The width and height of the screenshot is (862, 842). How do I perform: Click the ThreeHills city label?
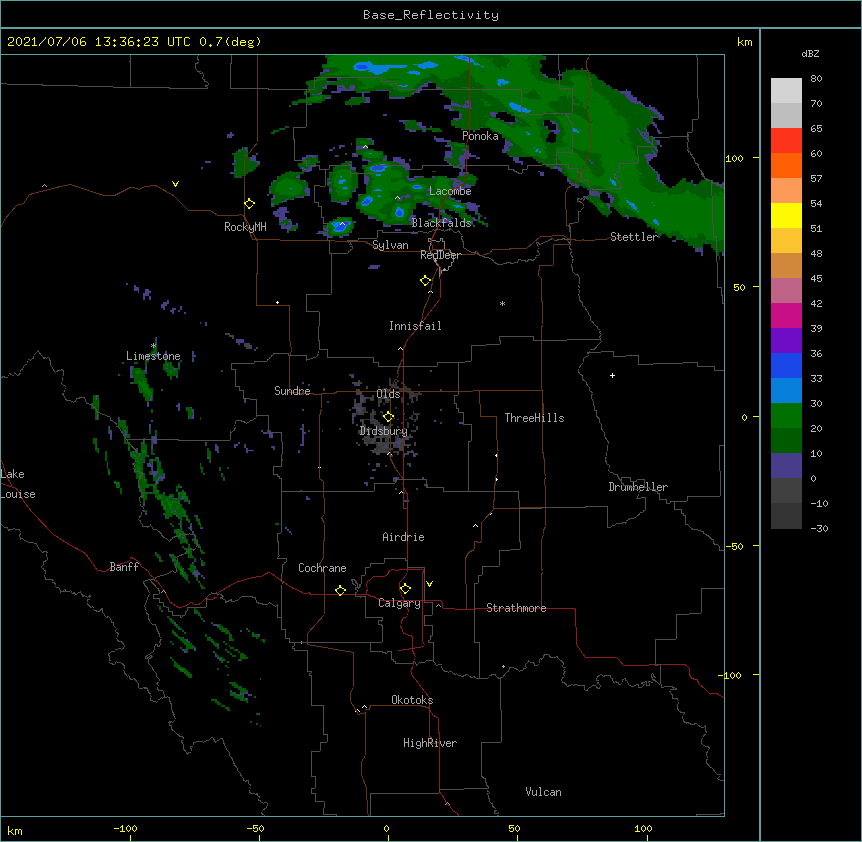point(534,418)
